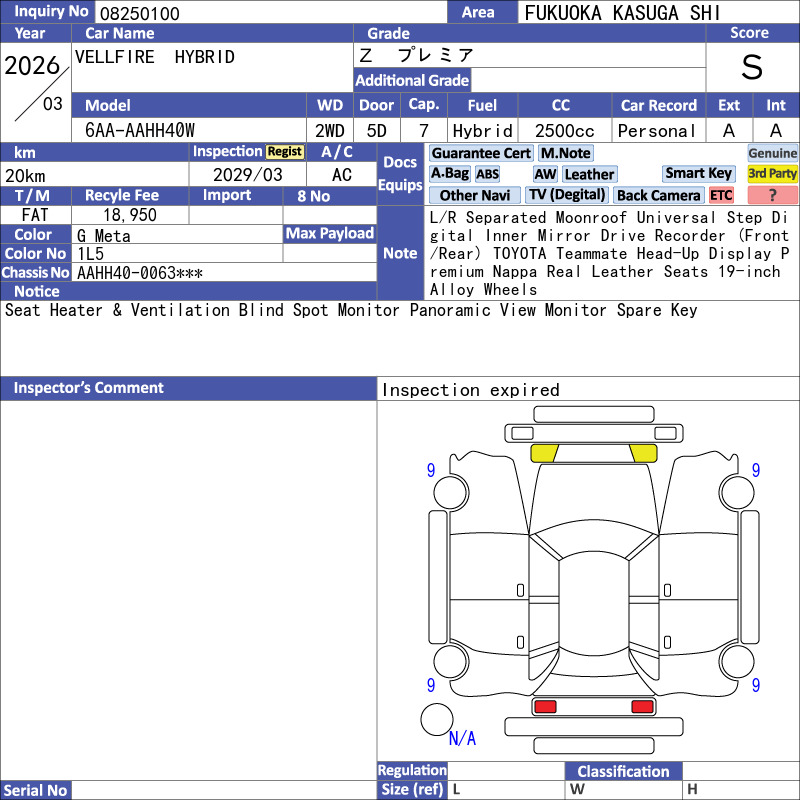Click the Personal car record value
The height and width of the screenshot is (800, 800).
tap(657, 131)
